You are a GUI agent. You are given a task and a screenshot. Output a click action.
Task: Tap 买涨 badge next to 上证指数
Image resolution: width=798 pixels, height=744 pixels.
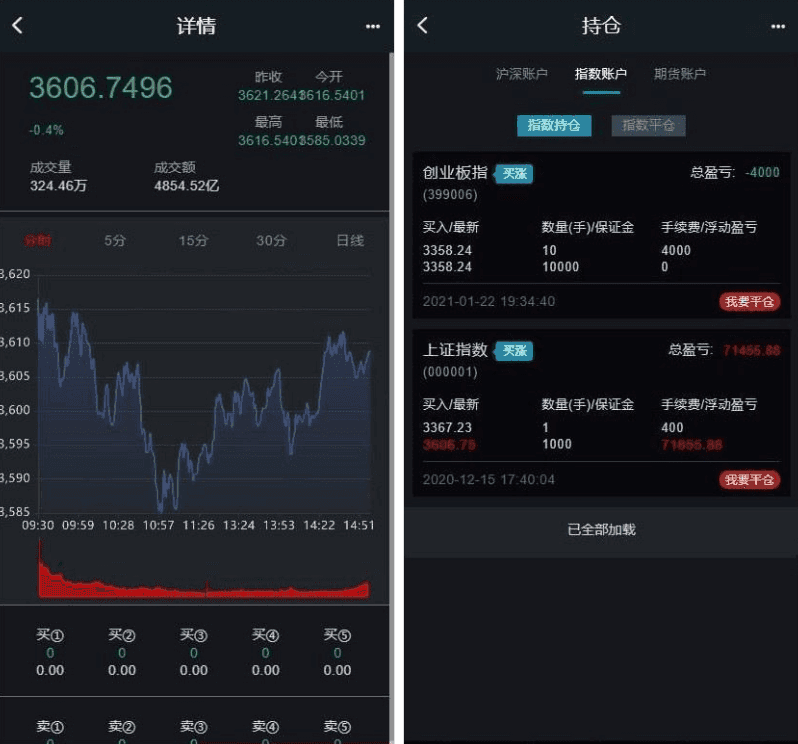(x=515, y=351)
